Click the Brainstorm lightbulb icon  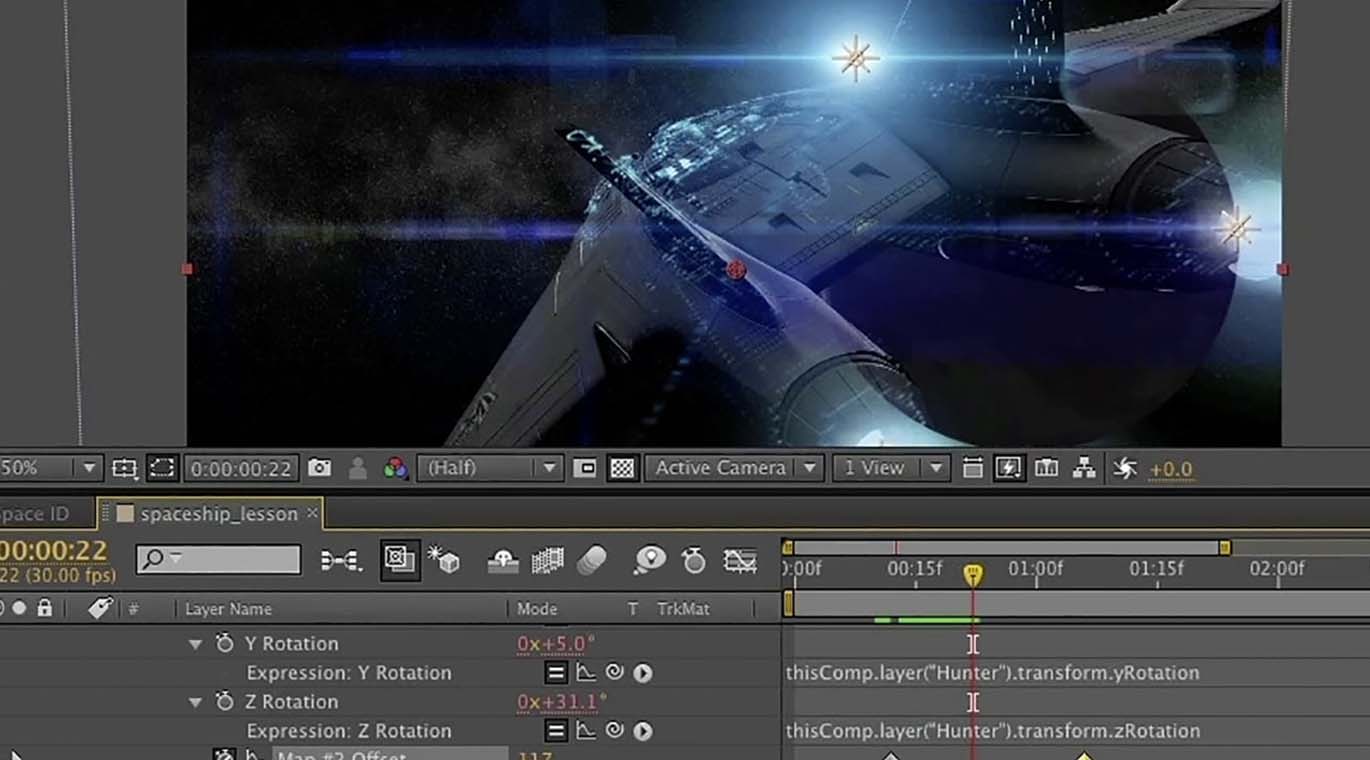(x=649, y=560)
